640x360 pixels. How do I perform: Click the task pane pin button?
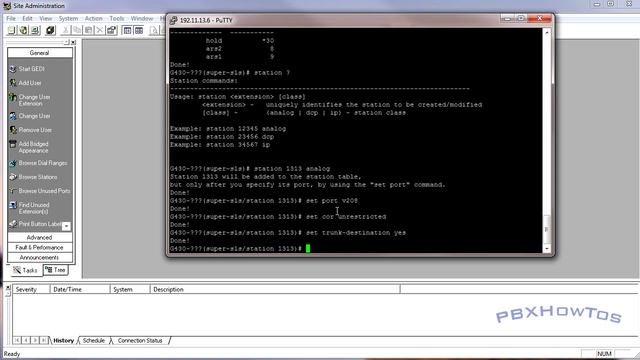click(x=67, y=42)
